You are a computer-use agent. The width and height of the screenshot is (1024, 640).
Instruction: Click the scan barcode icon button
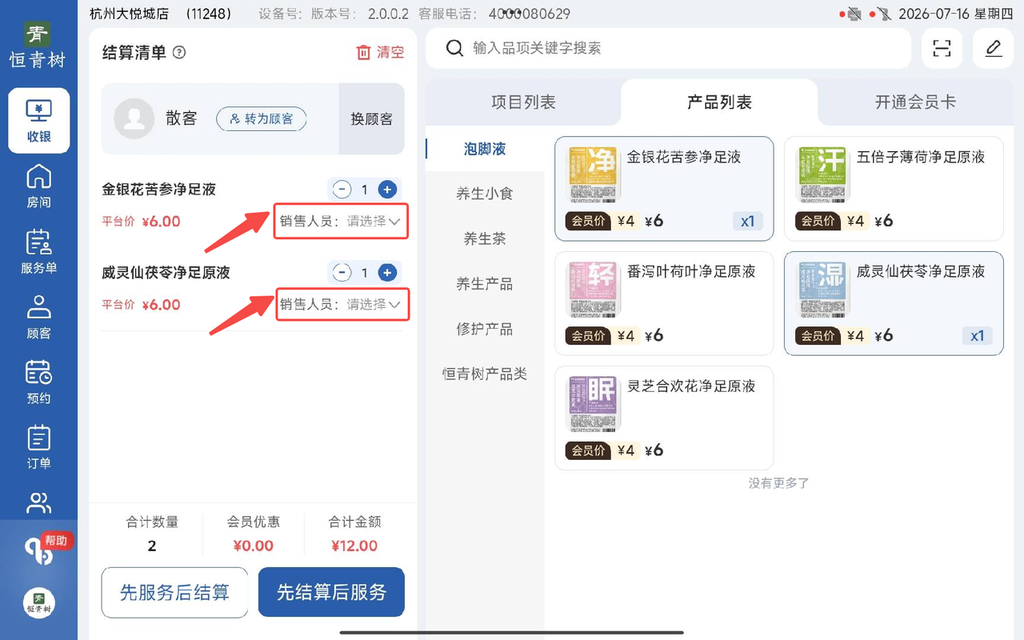[942, 48]
